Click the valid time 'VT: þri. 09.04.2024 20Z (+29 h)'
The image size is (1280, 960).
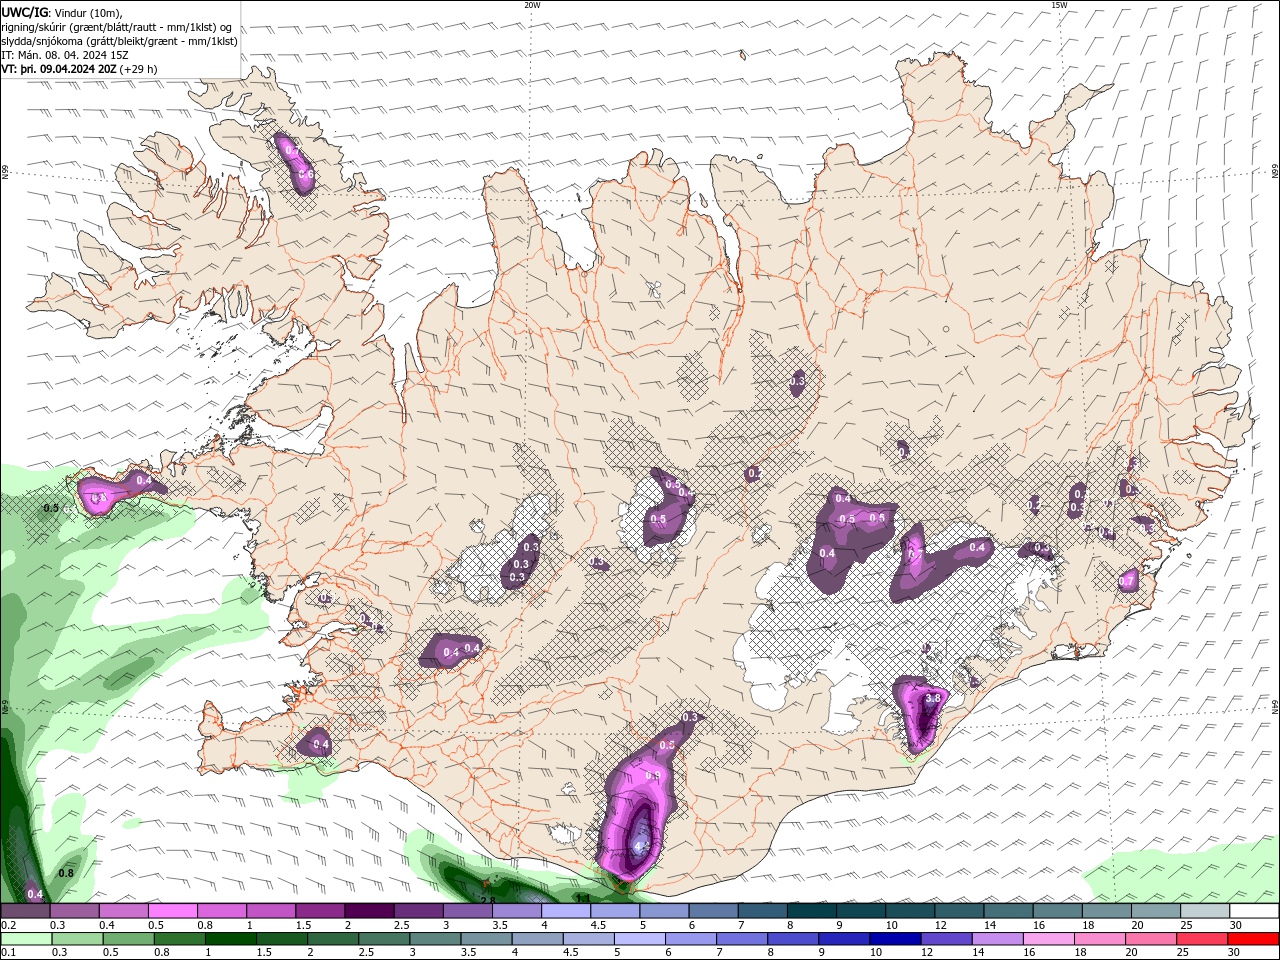pos(79,69)
